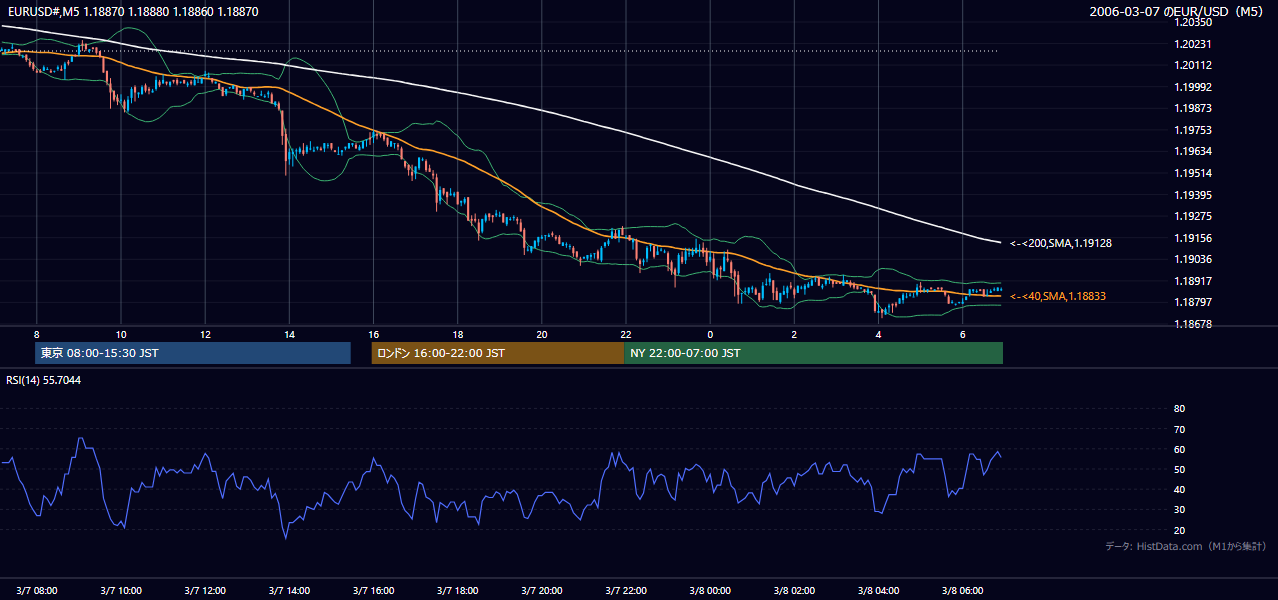This screenshot has width=1278, height=600.
Task: Click RSI scale level 40
Action: (x=1179, y=490)
